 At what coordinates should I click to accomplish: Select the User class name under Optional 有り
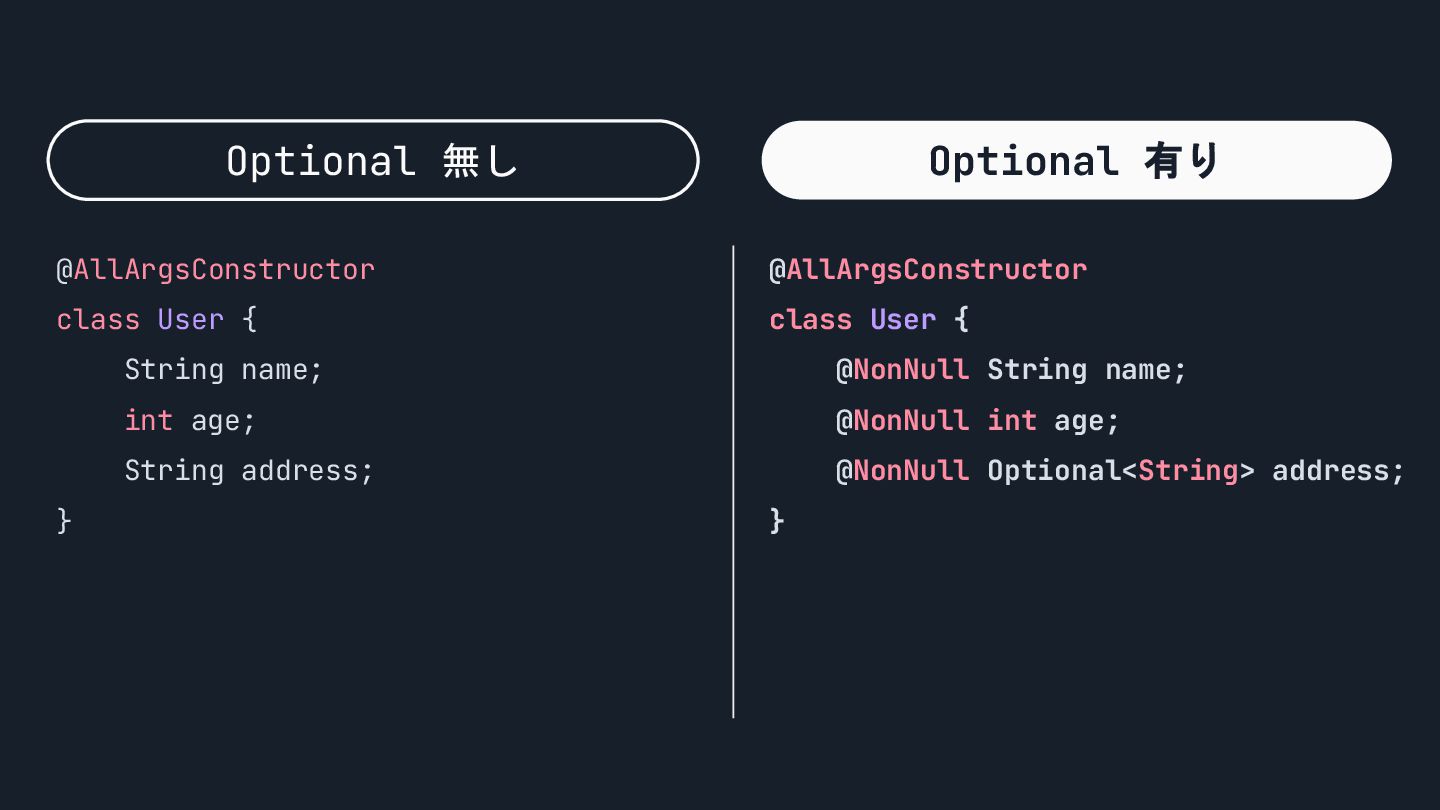pos(903,320)
